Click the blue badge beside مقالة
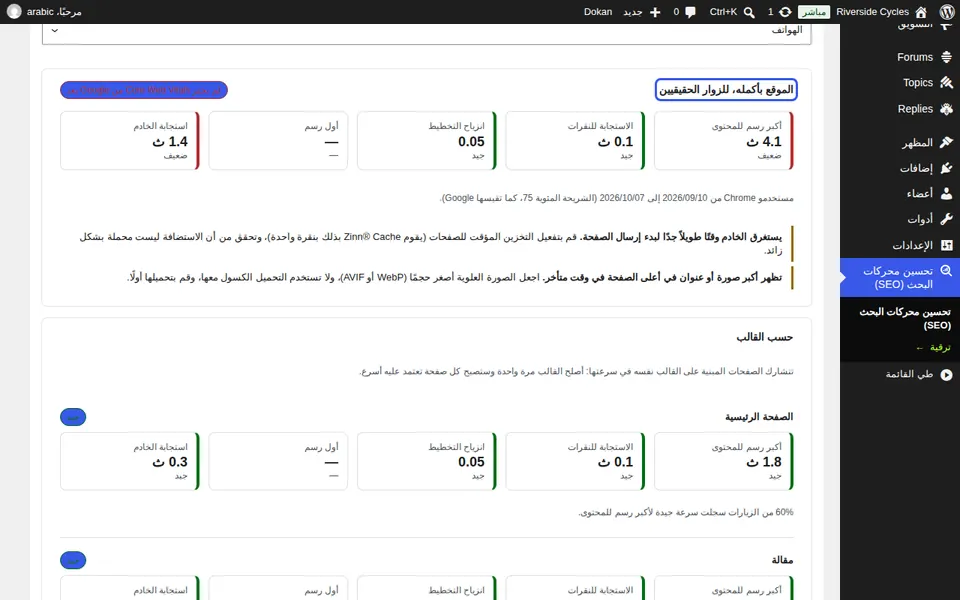The width and height of the screenshot is (960, 600). point(73,560)
